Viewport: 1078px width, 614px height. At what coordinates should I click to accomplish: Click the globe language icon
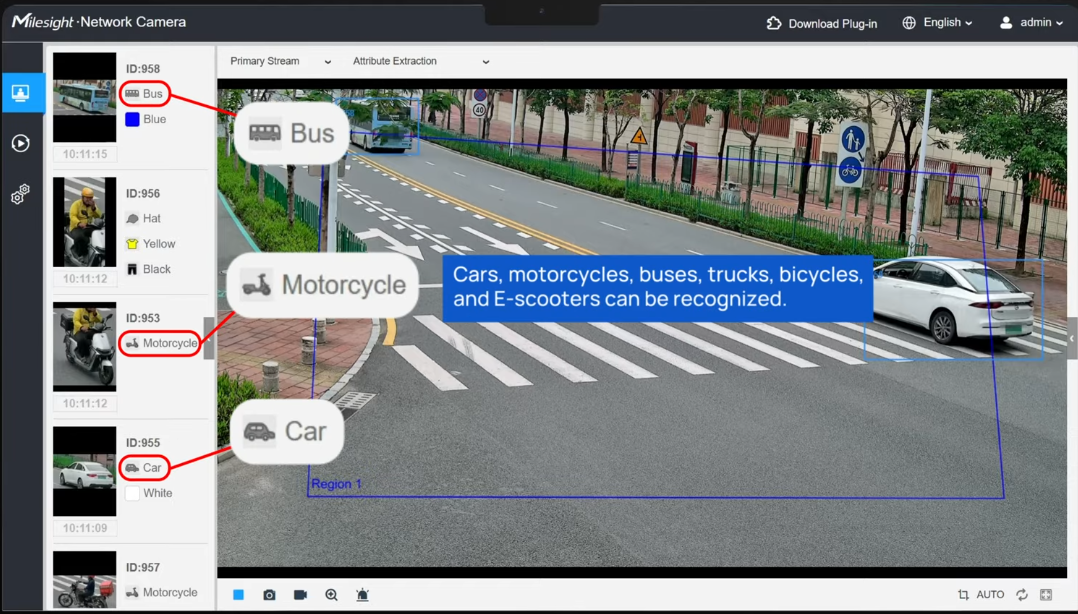pos(909,23)
